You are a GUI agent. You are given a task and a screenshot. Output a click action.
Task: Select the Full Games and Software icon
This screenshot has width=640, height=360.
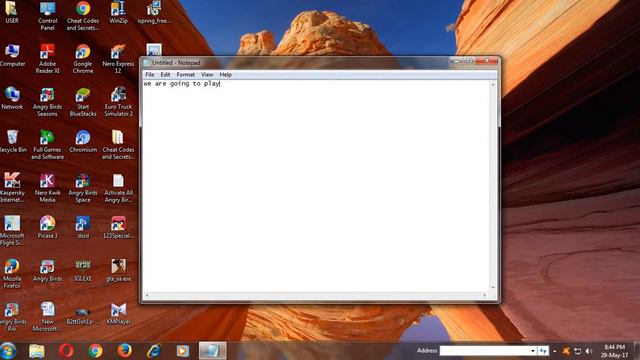pos(47,144)
